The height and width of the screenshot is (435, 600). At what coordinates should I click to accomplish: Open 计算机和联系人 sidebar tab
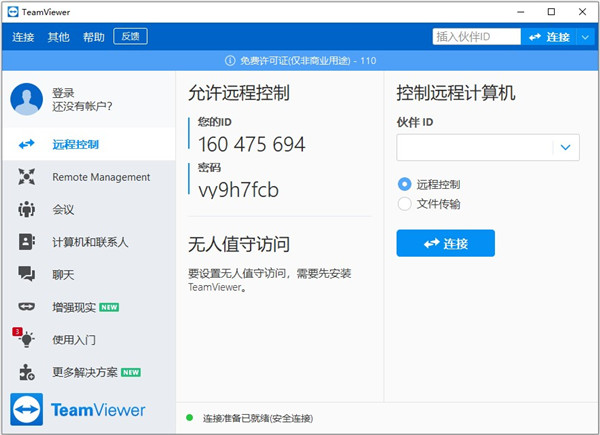pyautogui.click(x=89, y=242)
